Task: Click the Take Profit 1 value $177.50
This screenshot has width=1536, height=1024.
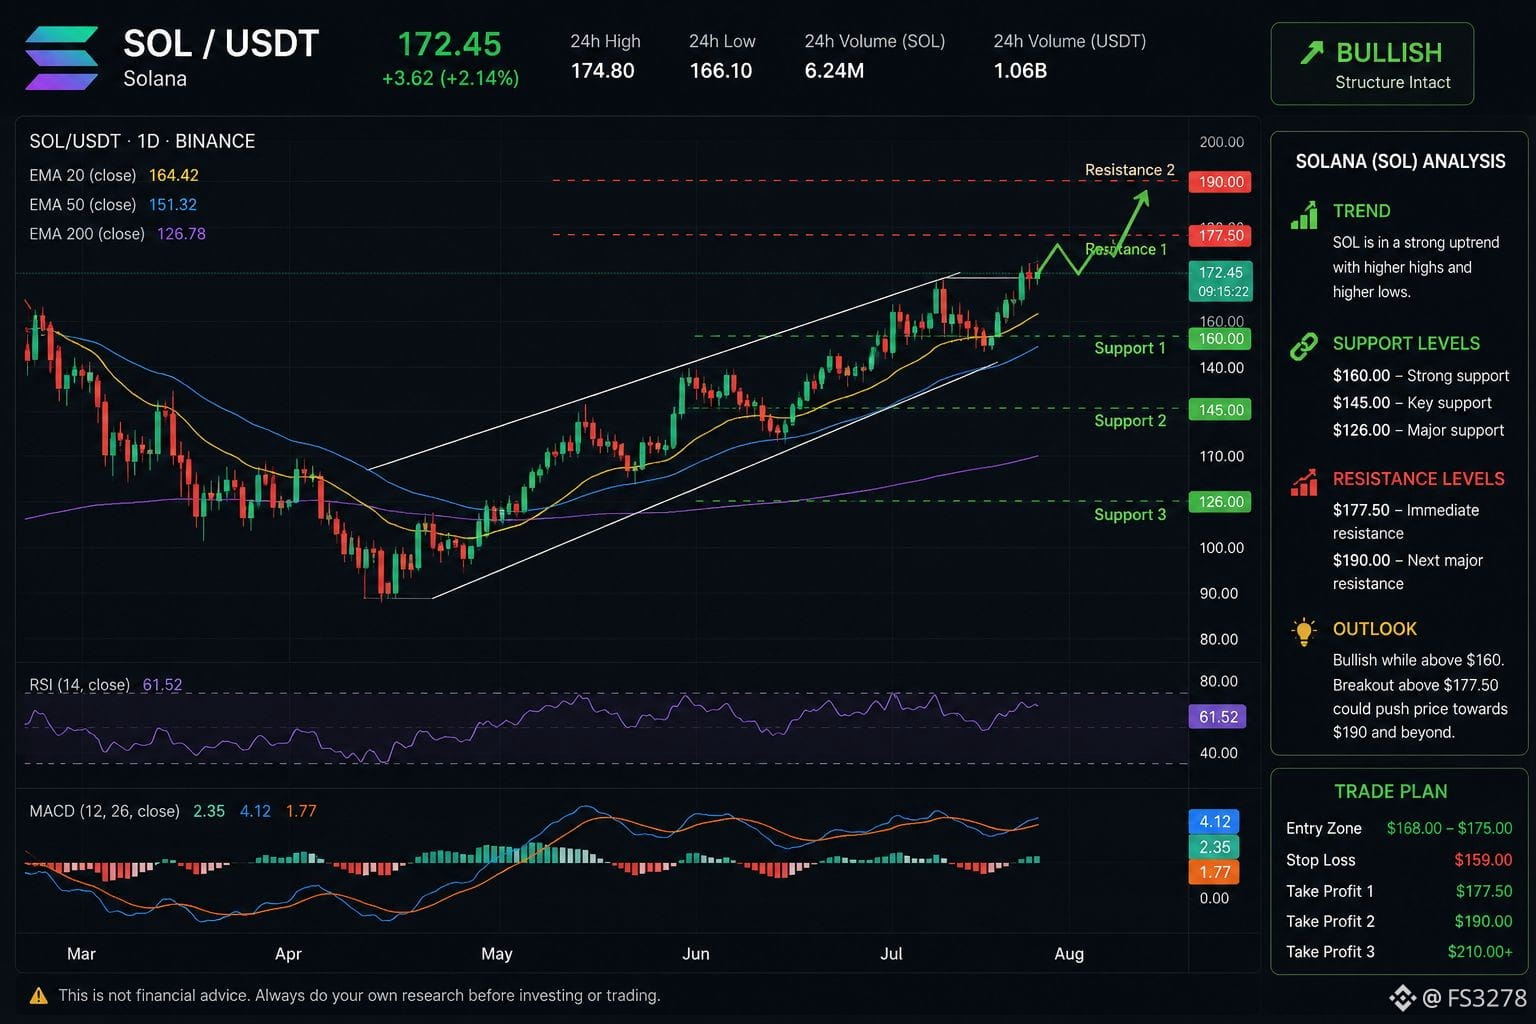Action: [1484, 891]
